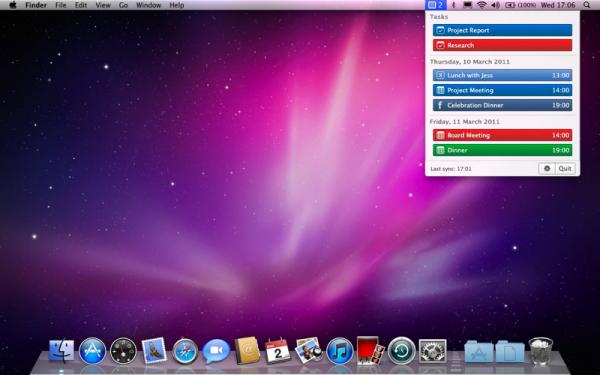This screenshot has height=375, width=600.
Task: Open the Celebration Dinner Facebook event
Action: [502, 105]
